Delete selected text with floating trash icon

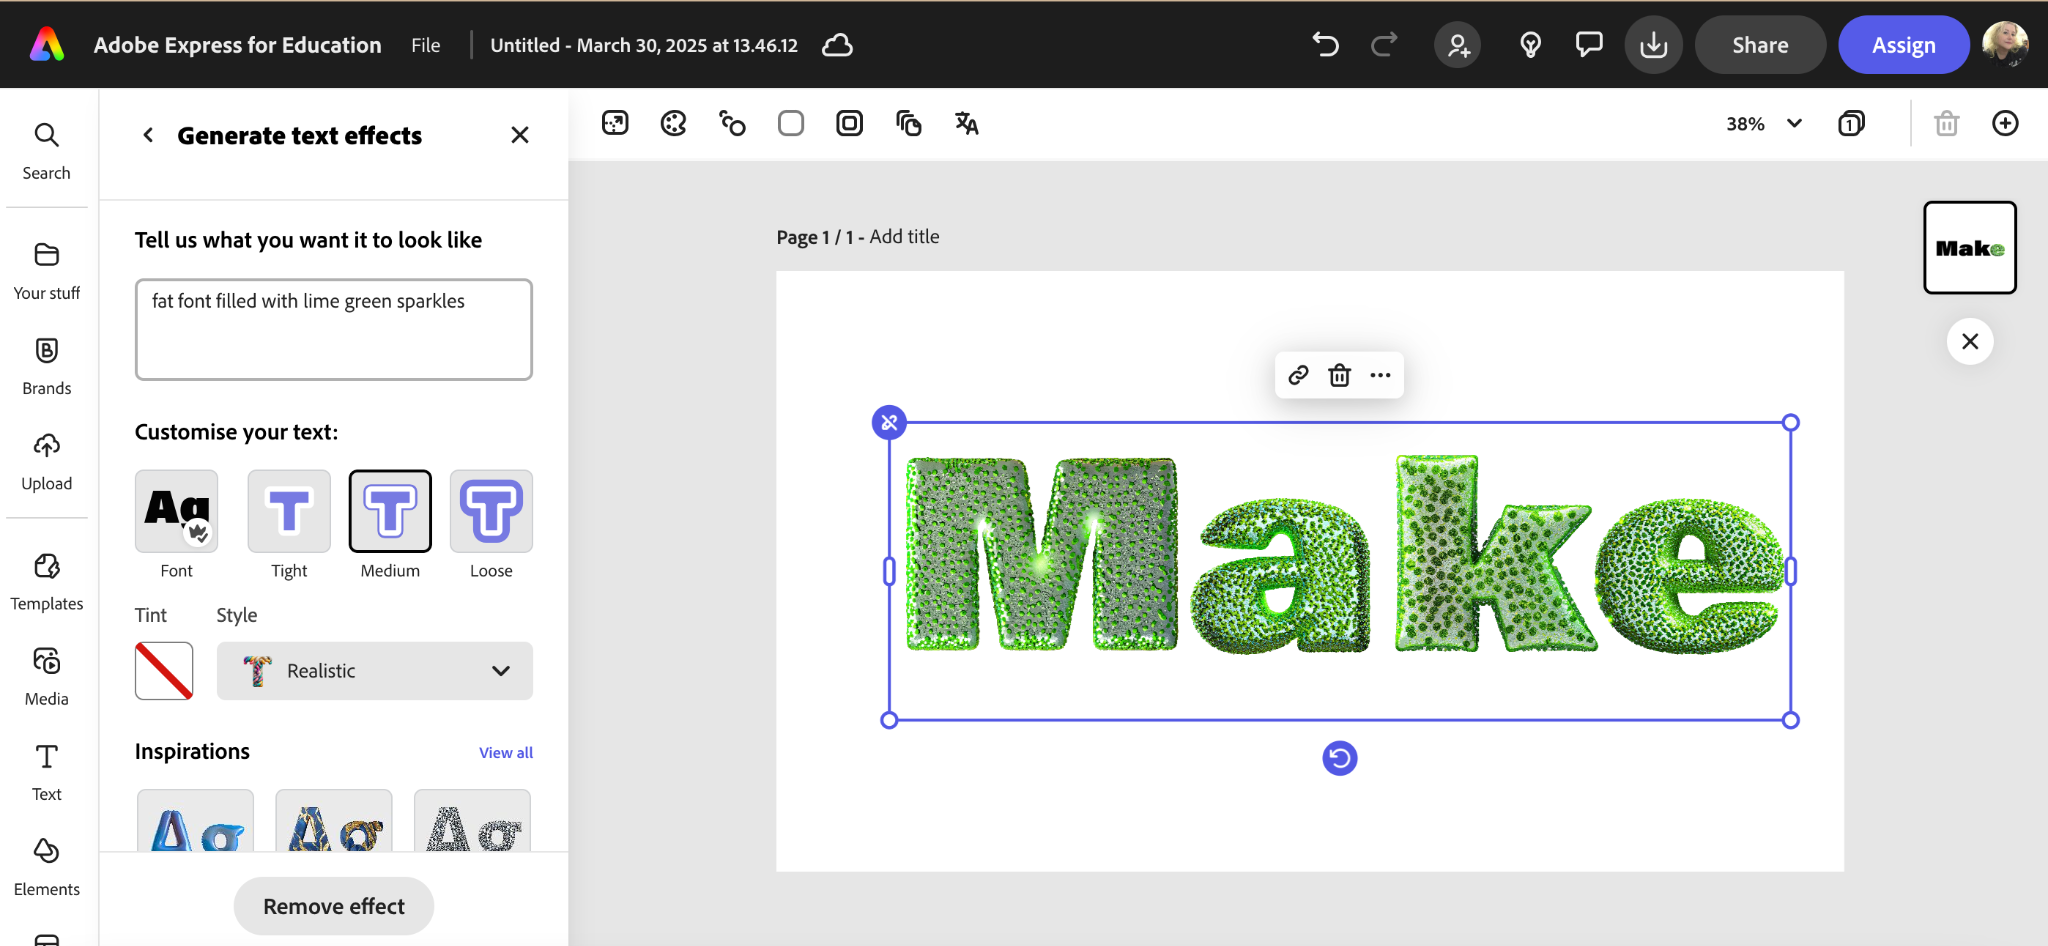tap(1339, 375)
